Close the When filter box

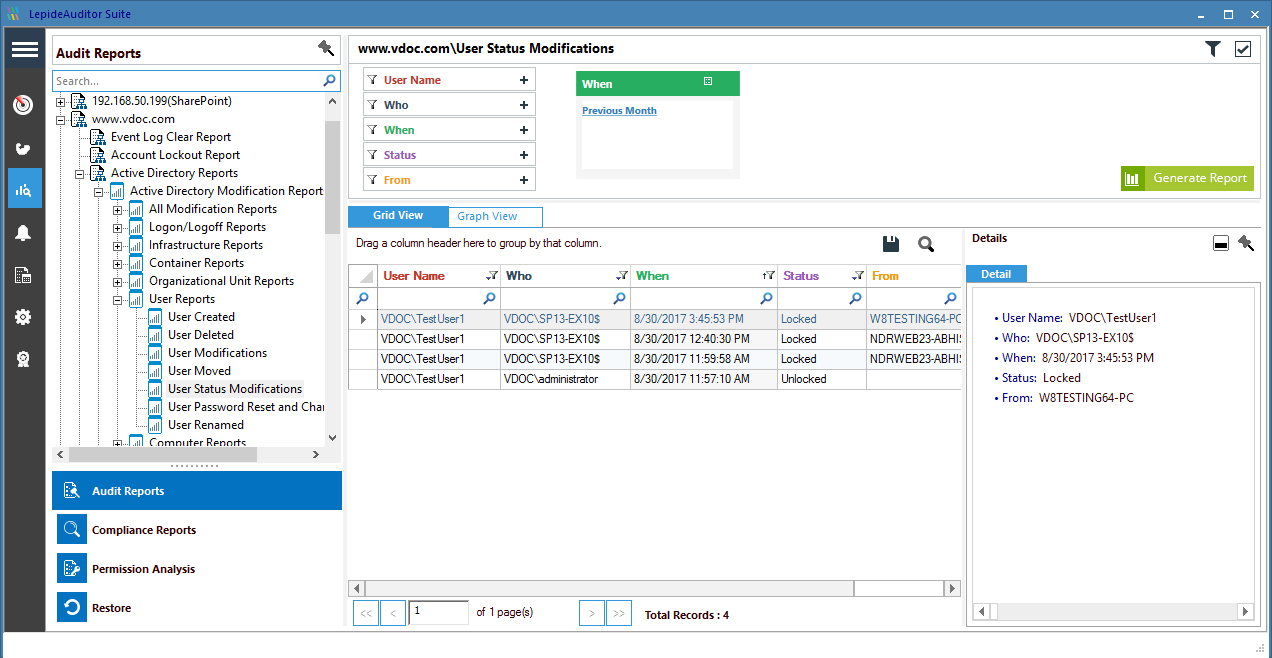708,82
